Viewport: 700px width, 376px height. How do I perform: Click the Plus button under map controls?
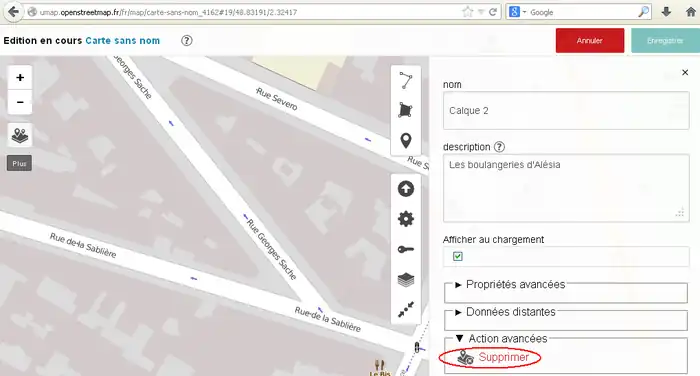19,163
